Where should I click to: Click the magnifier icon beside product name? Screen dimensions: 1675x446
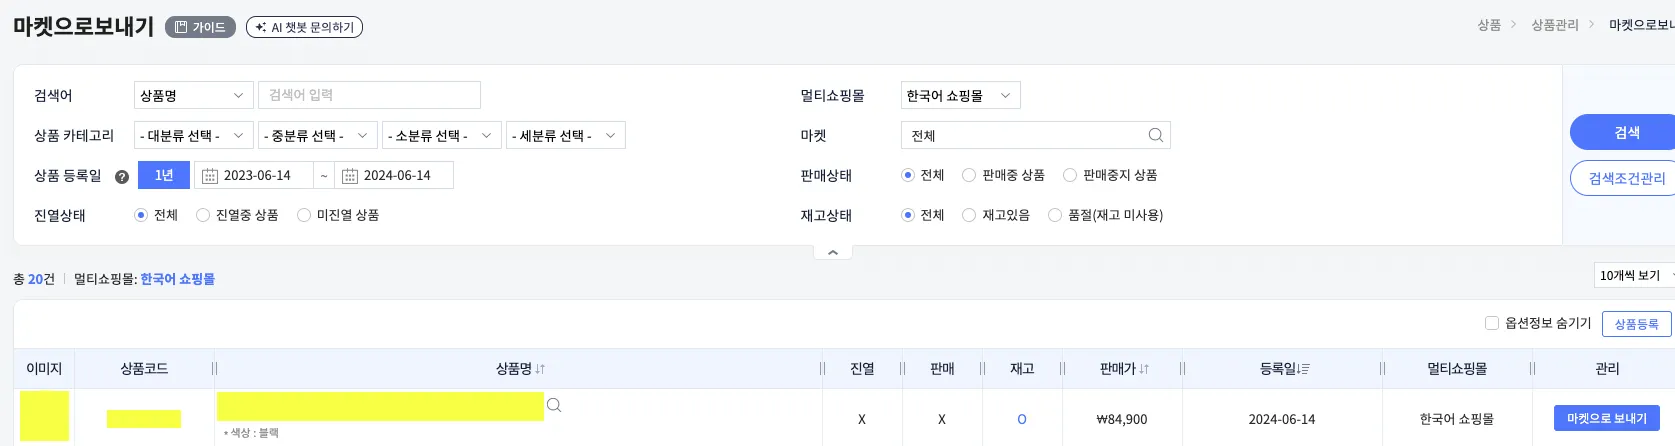point(554,405)
